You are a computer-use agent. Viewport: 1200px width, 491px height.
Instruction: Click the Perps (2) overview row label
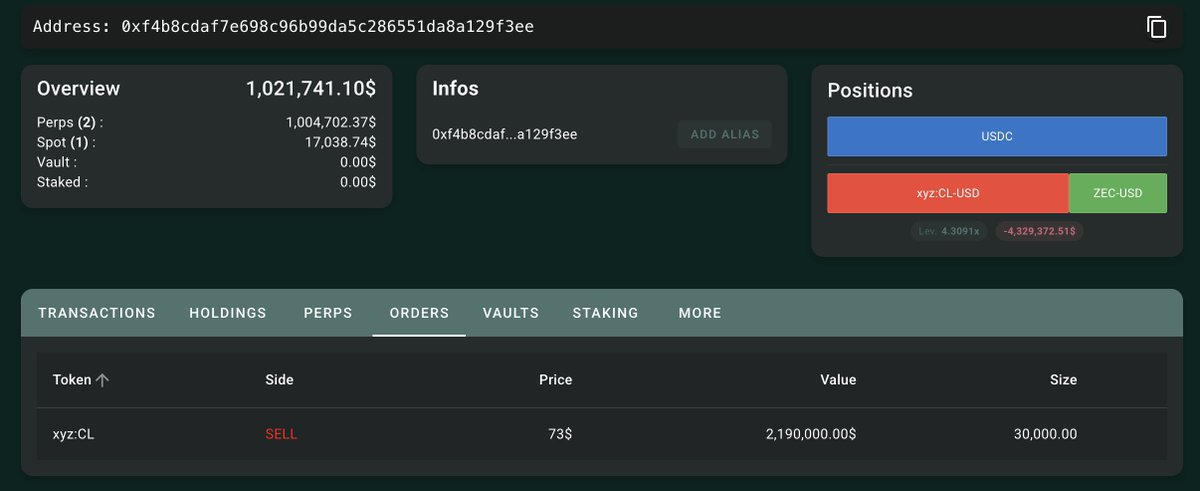point(70,122)
